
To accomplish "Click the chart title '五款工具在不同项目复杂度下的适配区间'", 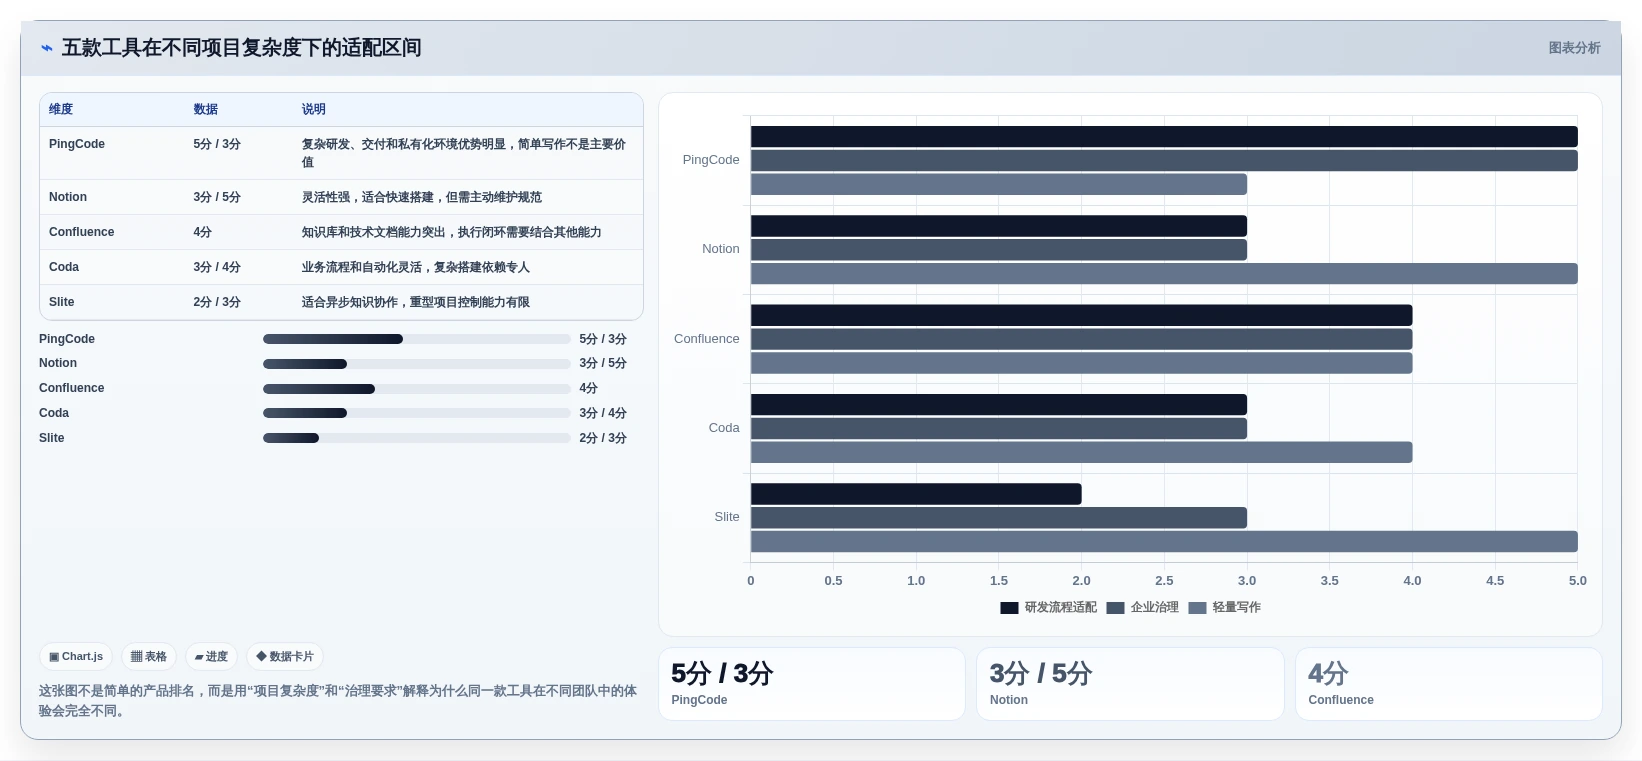I will (241, 48).
